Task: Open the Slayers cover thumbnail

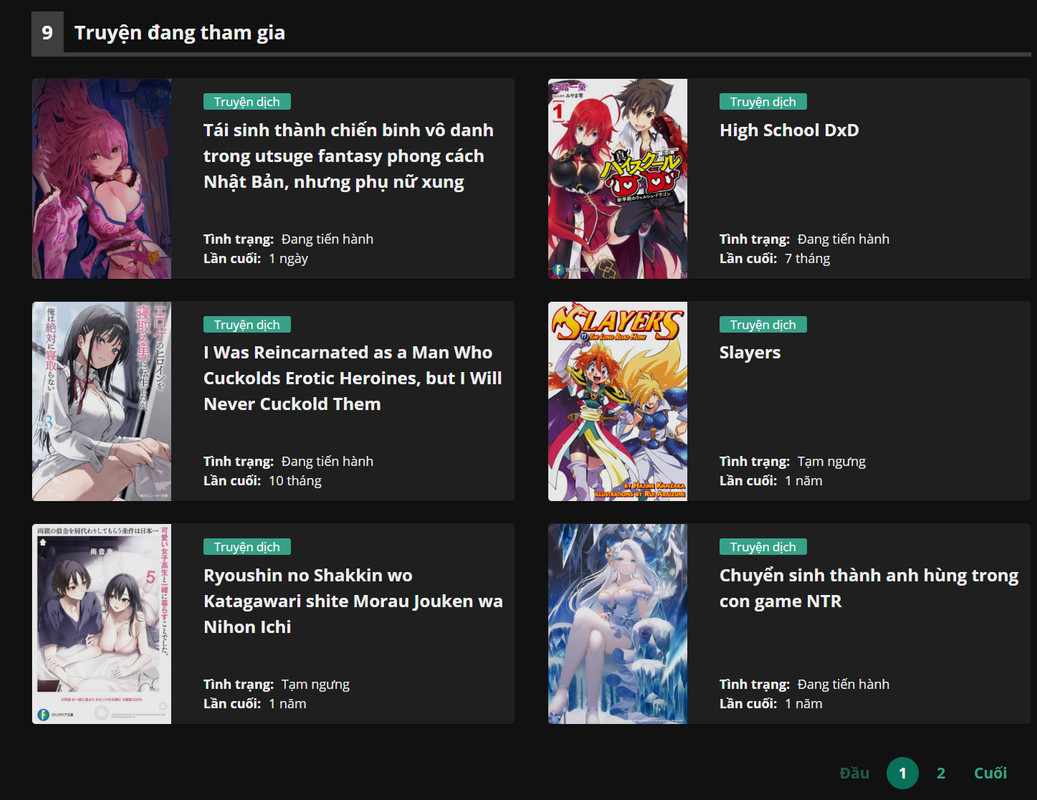Action: tap(617, 401)
